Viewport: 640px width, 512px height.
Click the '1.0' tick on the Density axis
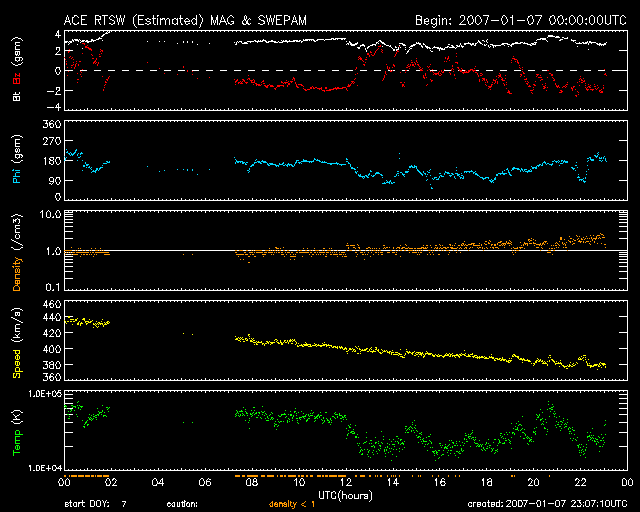click(53, 251)
